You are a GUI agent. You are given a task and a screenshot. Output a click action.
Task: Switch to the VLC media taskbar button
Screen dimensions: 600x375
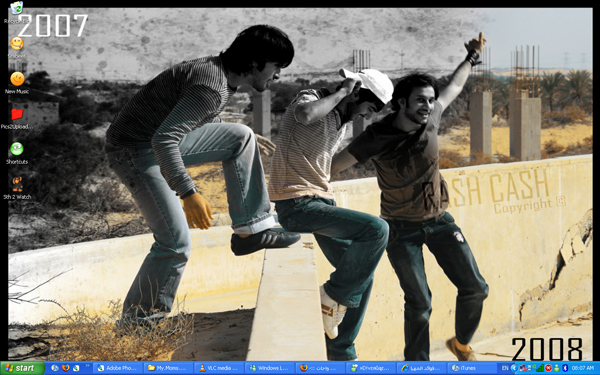[219, 368]
